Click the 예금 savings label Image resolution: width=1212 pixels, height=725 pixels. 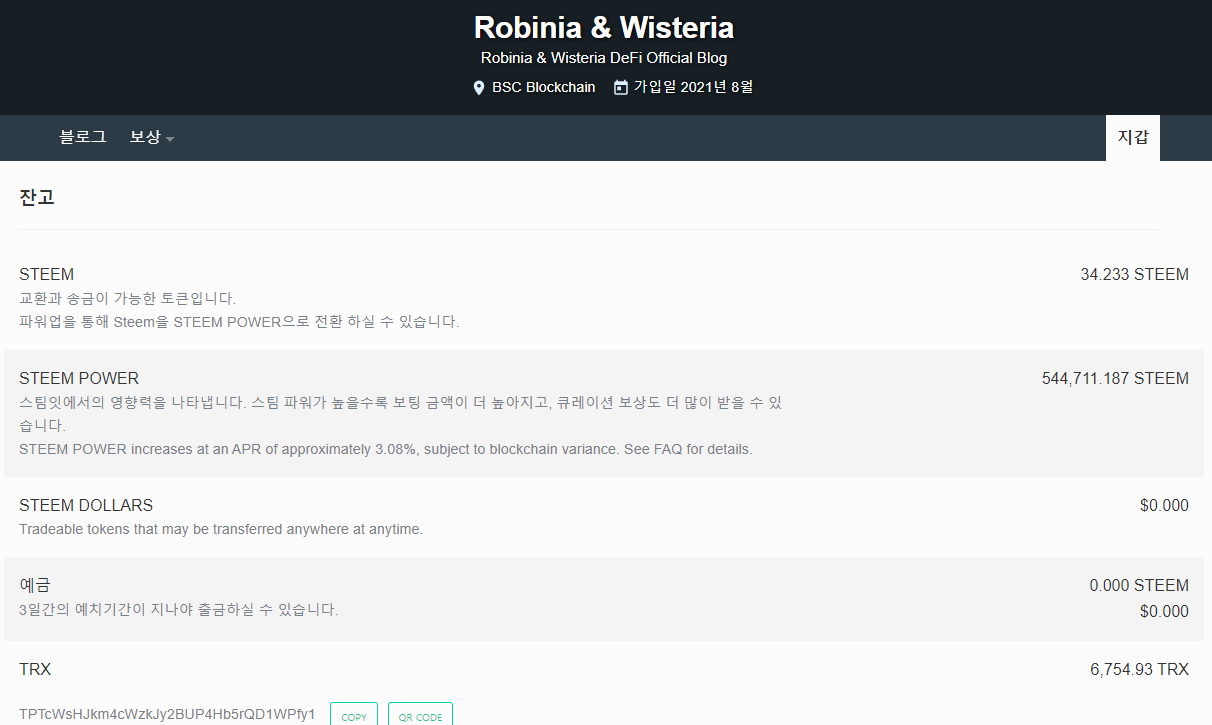[35, 585]
